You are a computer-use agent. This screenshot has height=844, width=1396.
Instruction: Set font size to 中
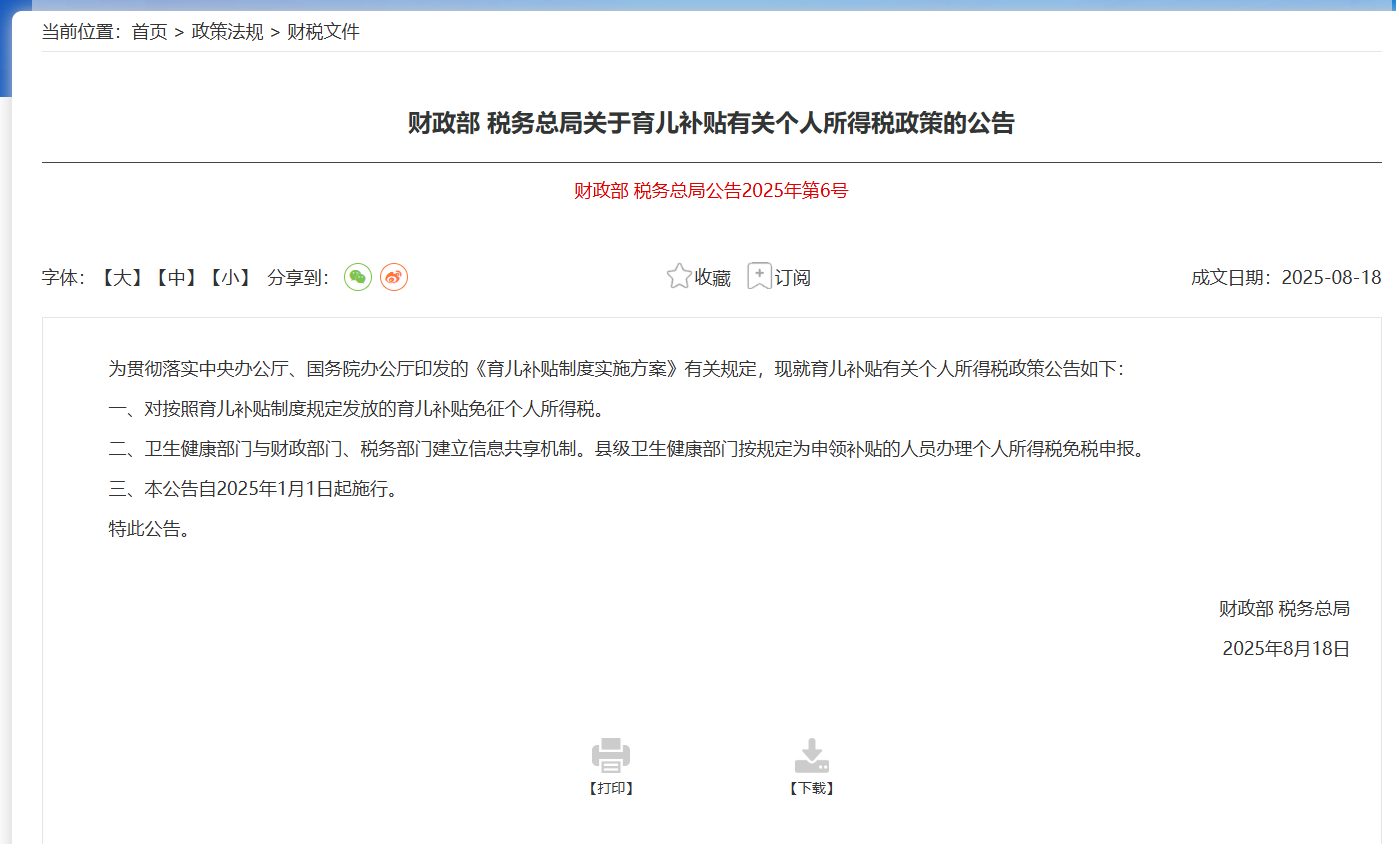tap(176, 278)
